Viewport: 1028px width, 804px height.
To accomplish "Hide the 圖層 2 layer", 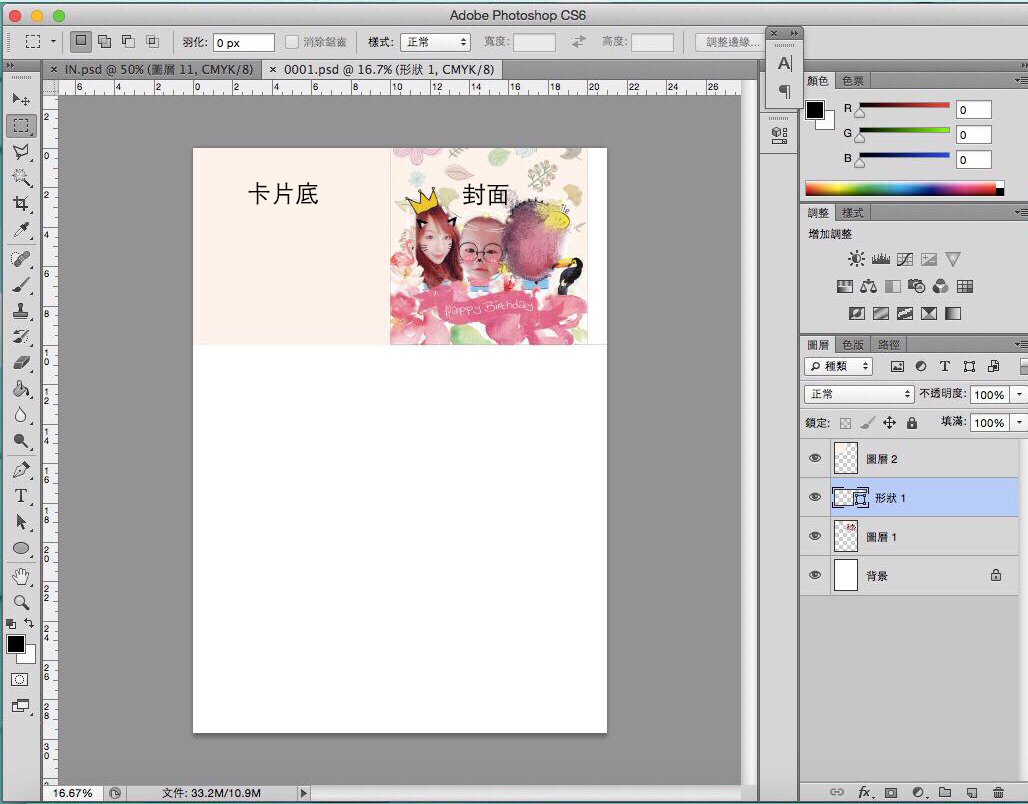I will pyautogui.click(x=815, y=458).
